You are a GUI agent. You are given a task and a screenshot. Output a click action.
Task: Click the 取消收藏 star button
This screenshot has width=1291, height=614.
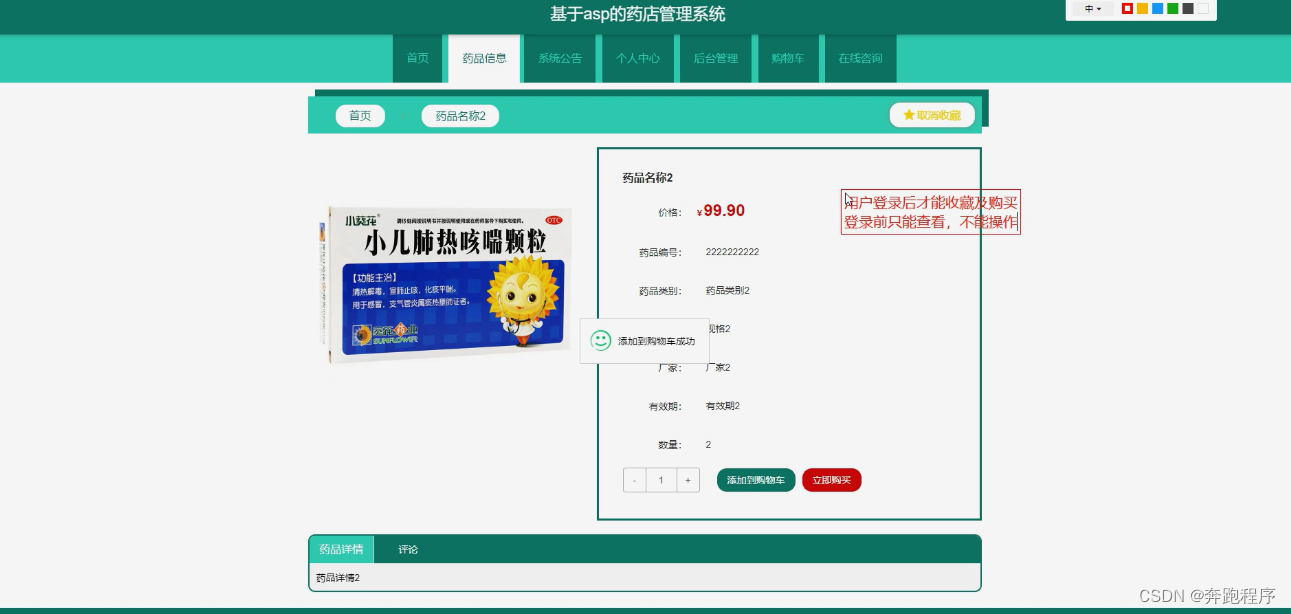(x=932, y=115)
